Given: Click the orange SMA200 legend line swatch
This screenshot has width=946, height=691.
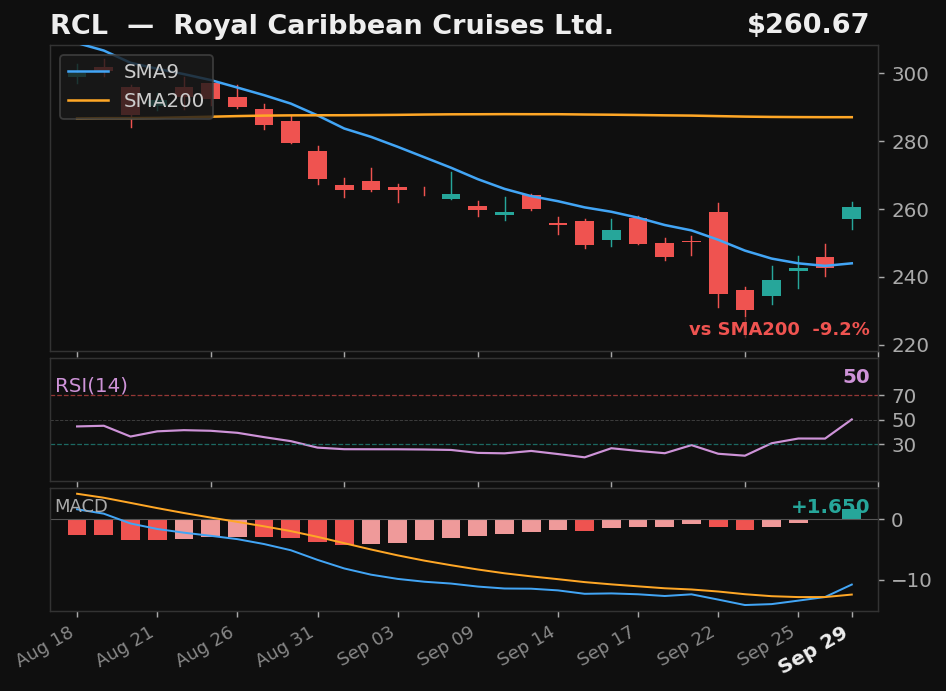Looking at the screenshot, I should 89,100.
